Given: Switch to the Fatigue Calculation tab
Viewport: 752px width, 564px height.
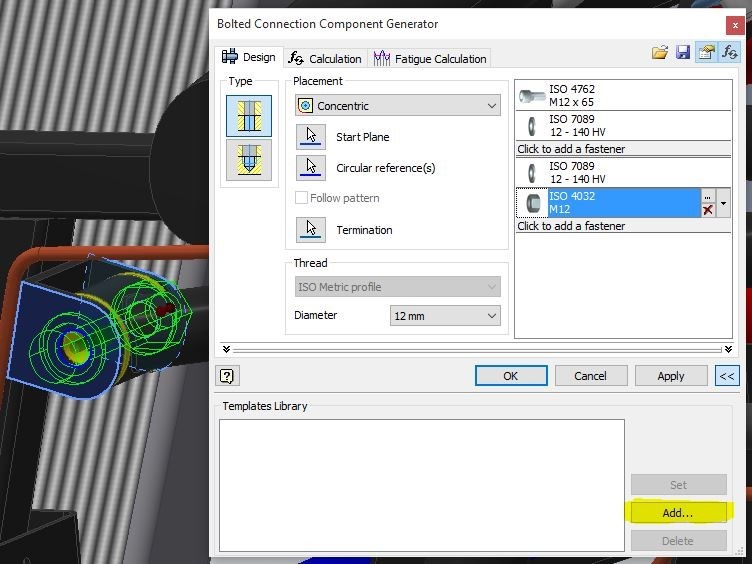Looking at the screenshot, I should pyautogui.click(x=430, y=59).
